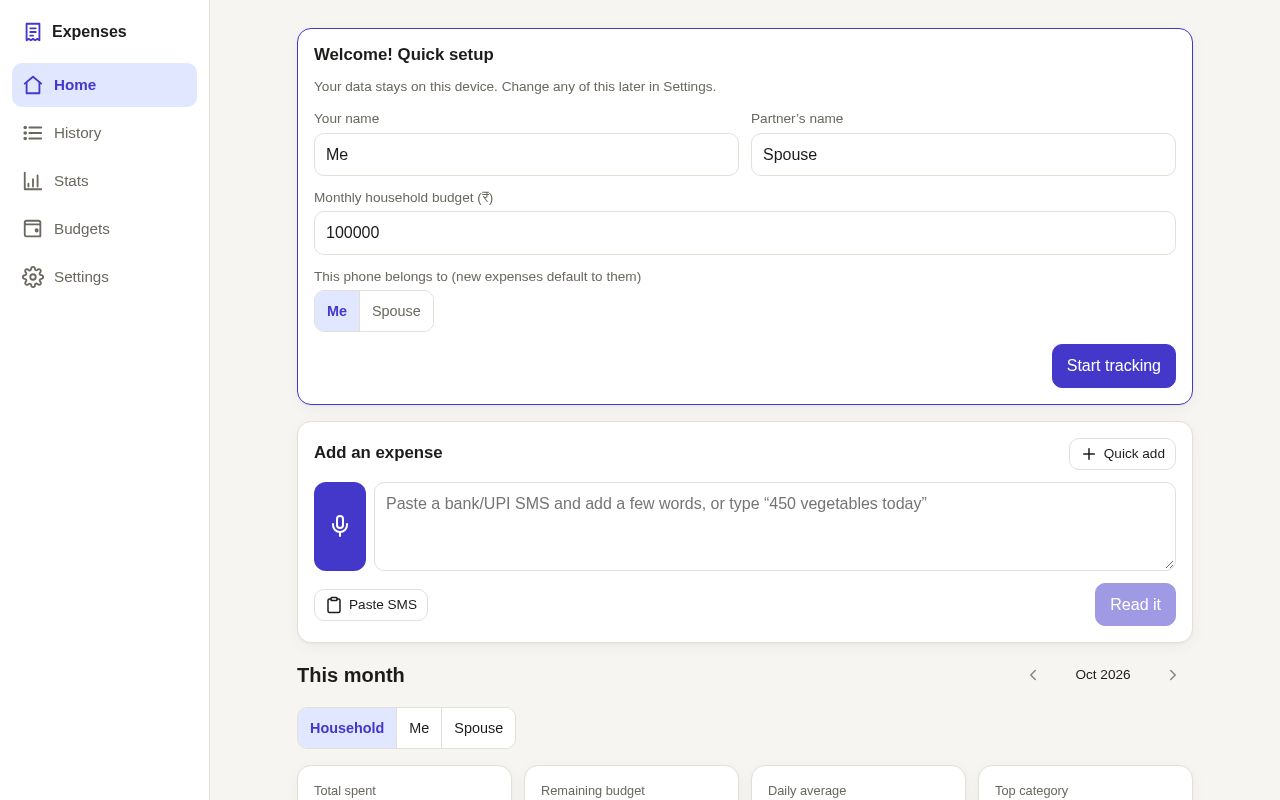Focus the Partner's name input field
Viewport: 1280px width, 800px height.
pos(963,155)
